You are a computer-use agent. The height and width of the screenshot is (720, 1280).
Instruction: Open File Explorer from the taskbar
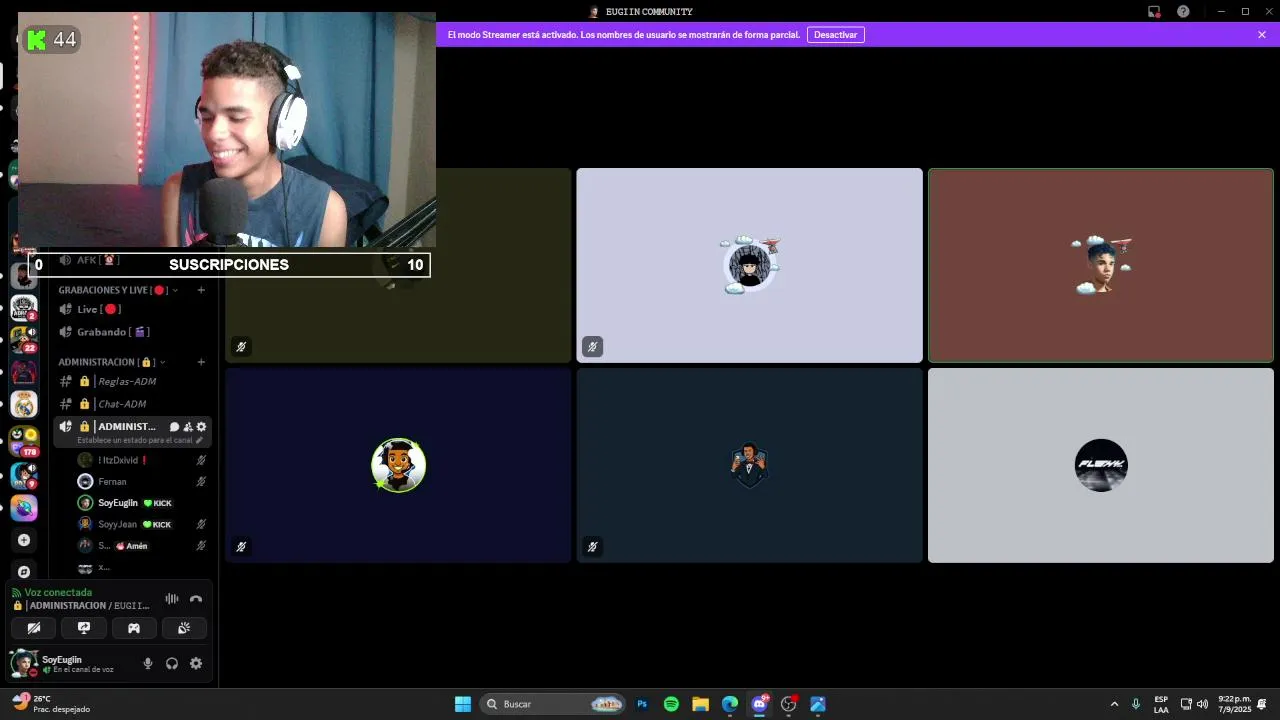(700, 704)
